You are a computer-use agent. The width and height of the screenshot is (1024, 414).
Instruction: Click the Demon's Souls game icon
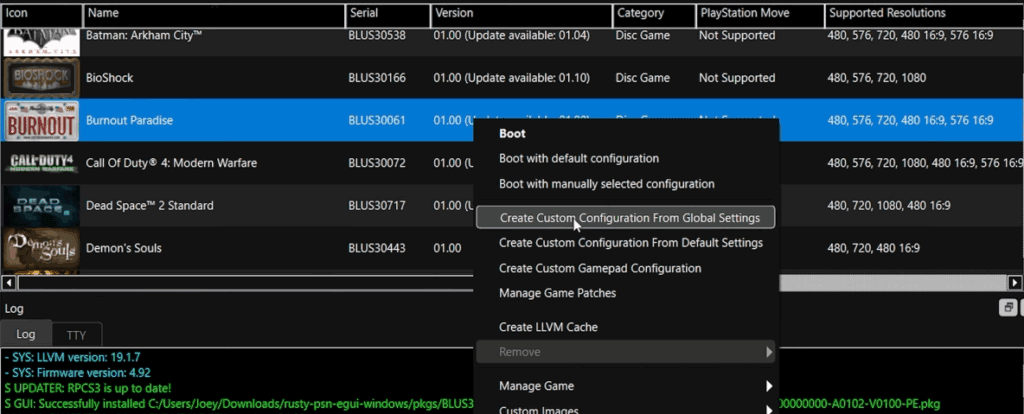pos(40,248)
